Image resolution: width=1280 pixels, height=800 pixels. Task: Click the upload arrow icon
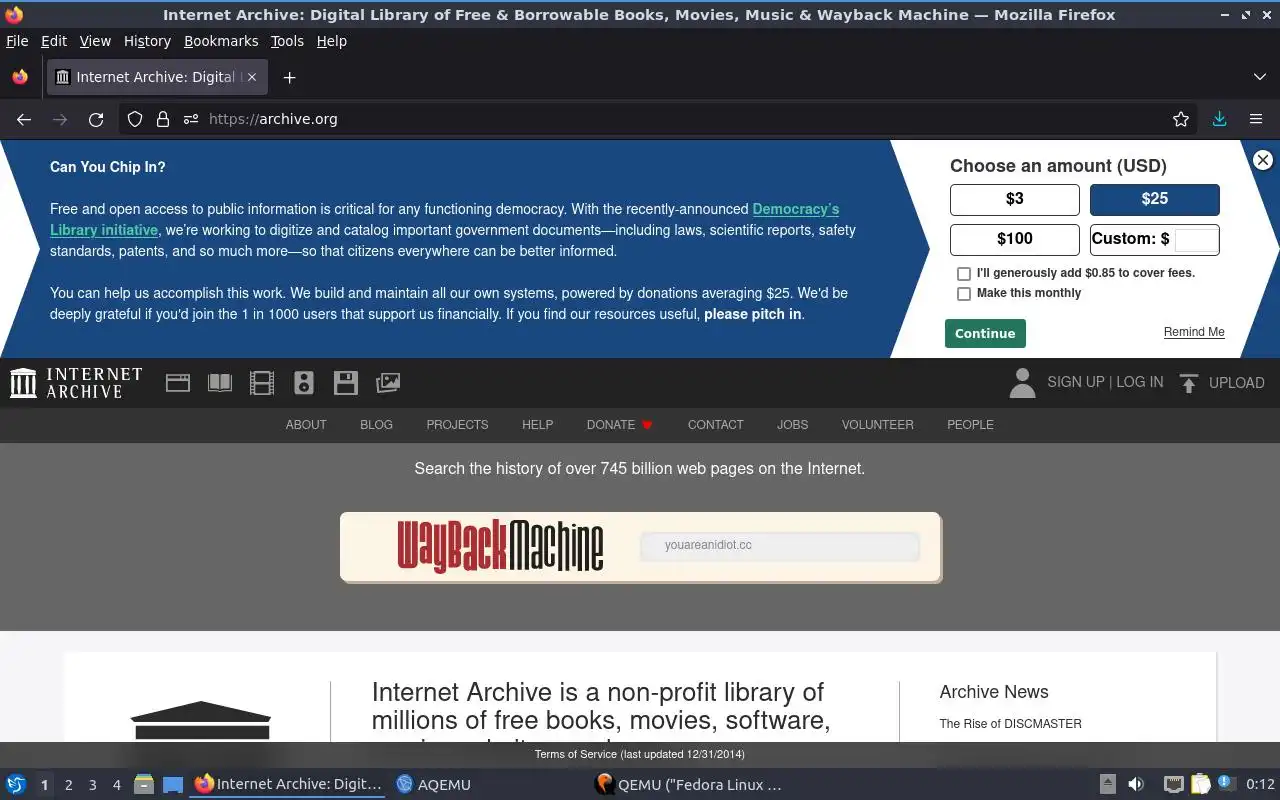pyautogui.click(x=1188, y=383)
